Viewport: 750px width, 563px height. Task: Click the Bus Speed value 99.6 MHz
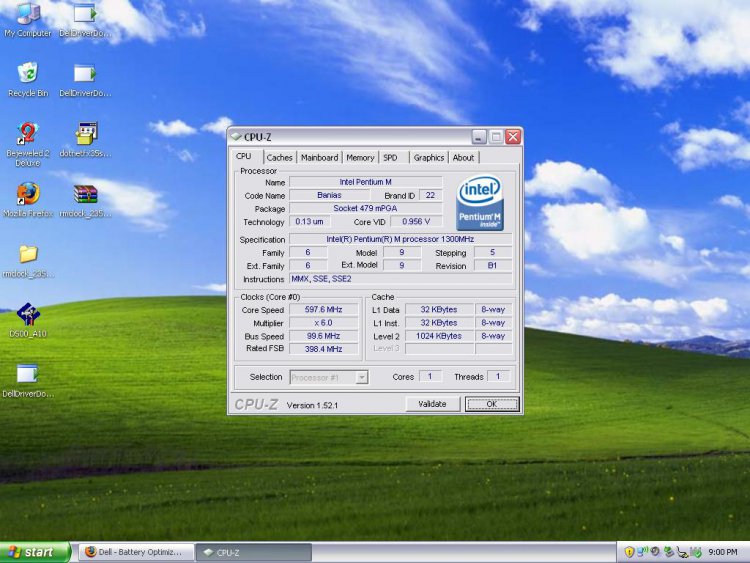click(x=323, y=336)
